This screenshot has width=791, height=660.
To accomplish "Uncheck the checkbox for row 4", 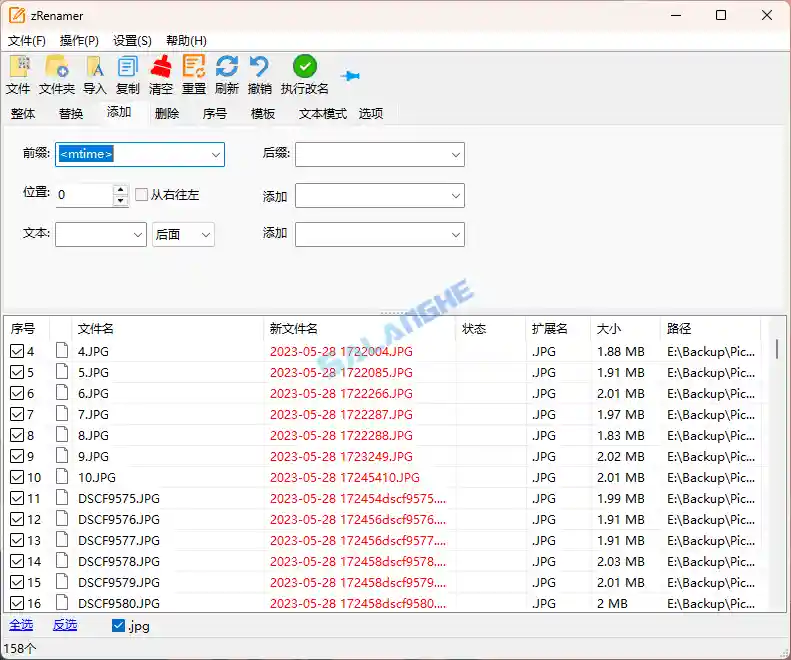I will click(x=17, y=351).
